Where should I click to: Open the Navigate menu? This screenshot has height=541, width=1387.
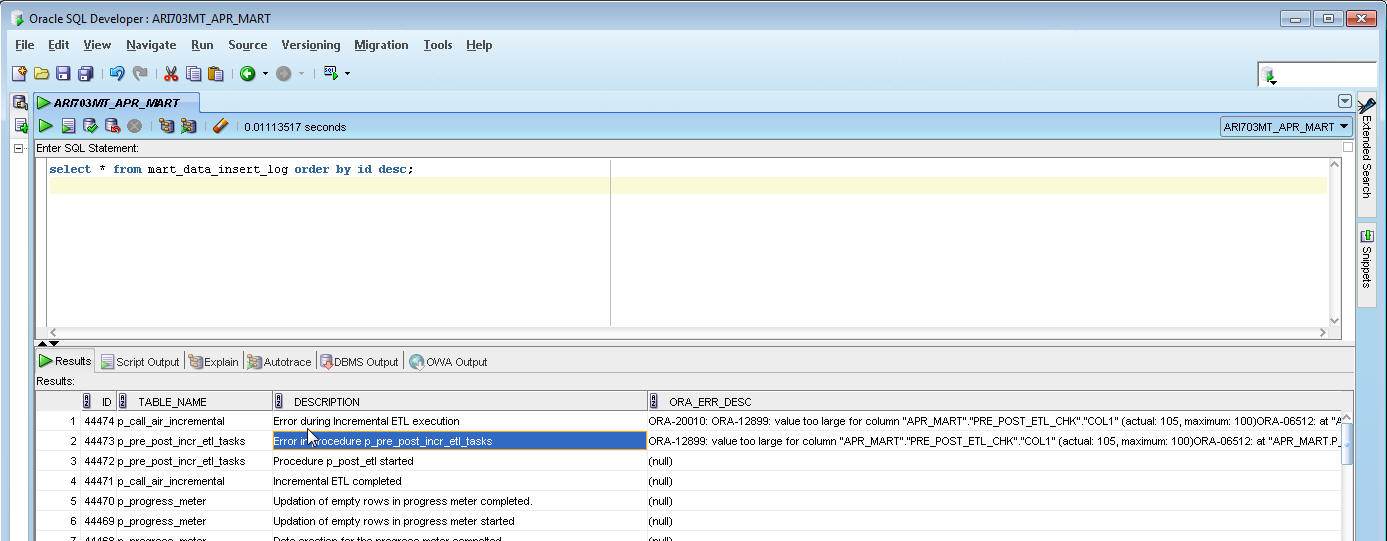point(151,45)
